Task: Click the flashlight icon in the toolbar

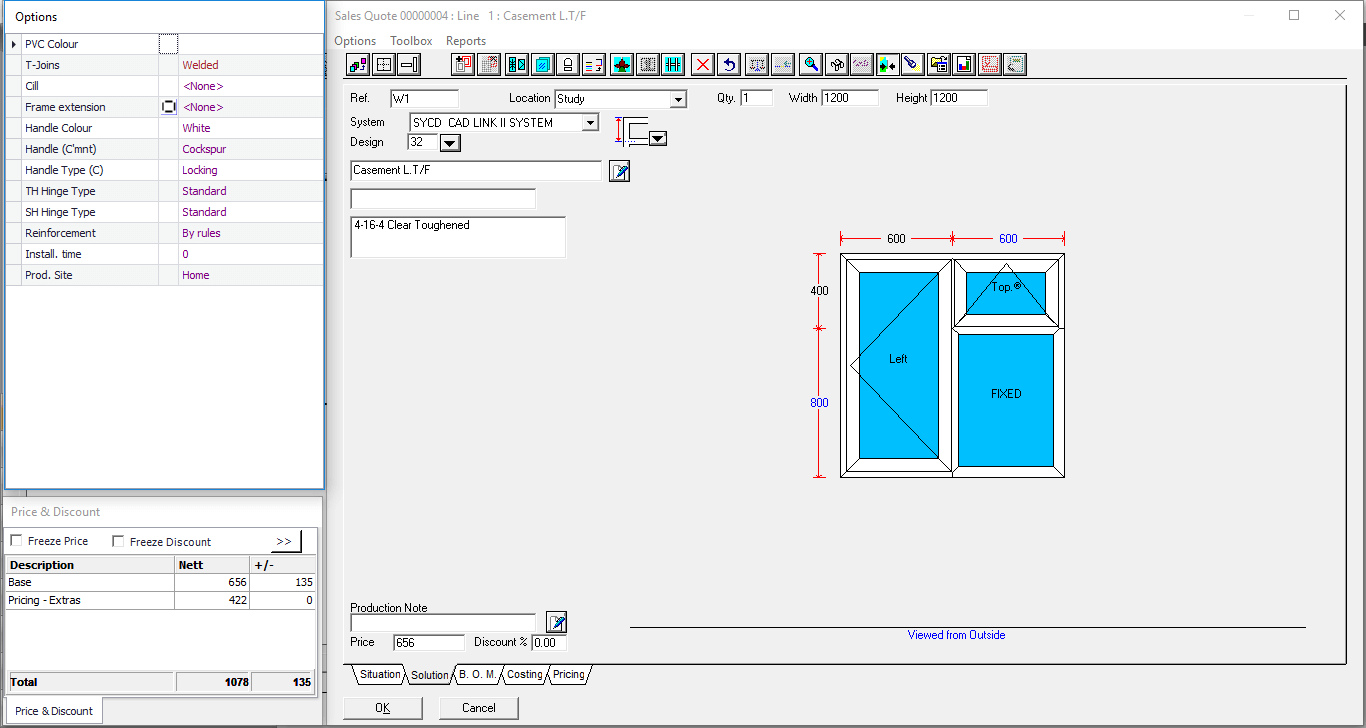Action: 911,65
